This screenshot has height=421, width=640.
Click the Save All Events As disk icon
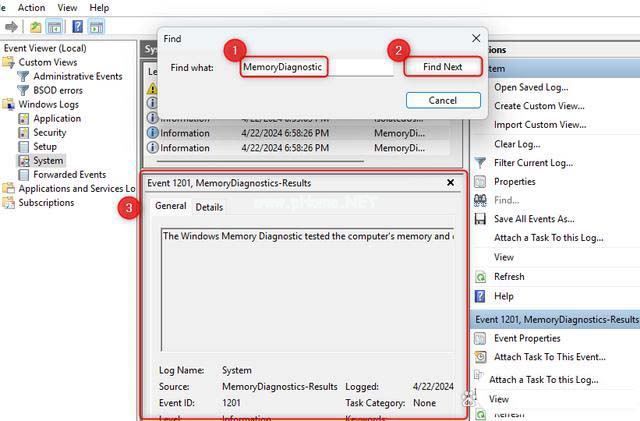(480, 219)
